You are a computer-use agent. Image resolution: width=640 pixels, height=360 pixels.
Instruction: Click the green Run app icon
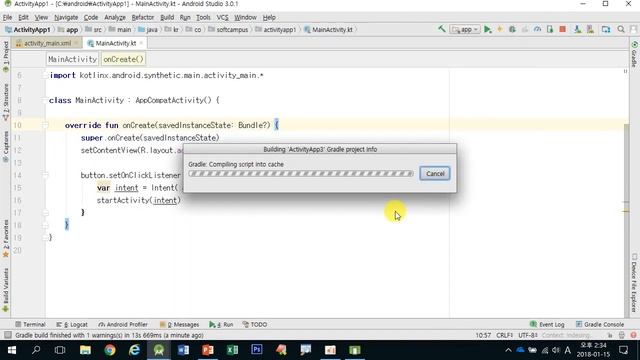pos(487,29)
